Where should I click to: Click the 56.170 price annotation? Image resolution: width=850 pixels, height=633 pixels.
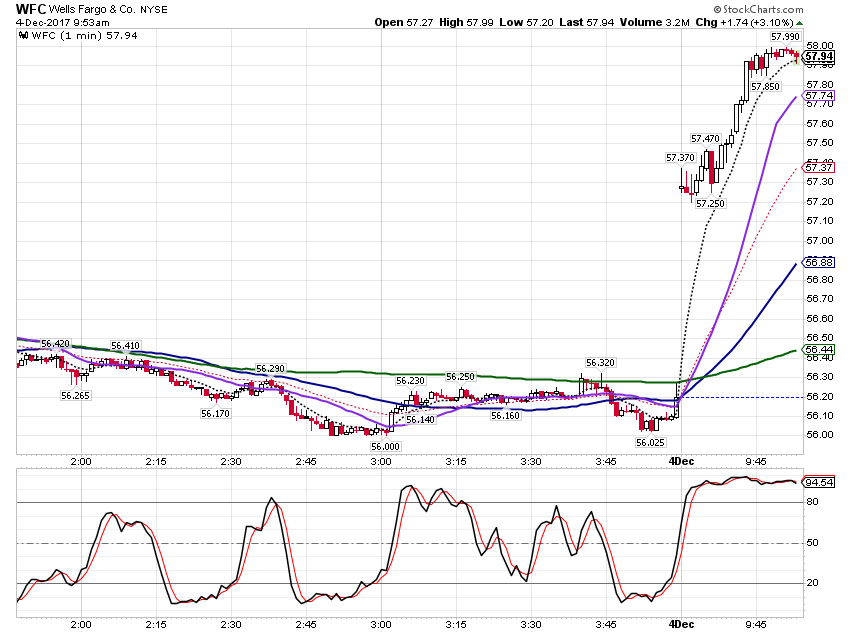[215, 414]
